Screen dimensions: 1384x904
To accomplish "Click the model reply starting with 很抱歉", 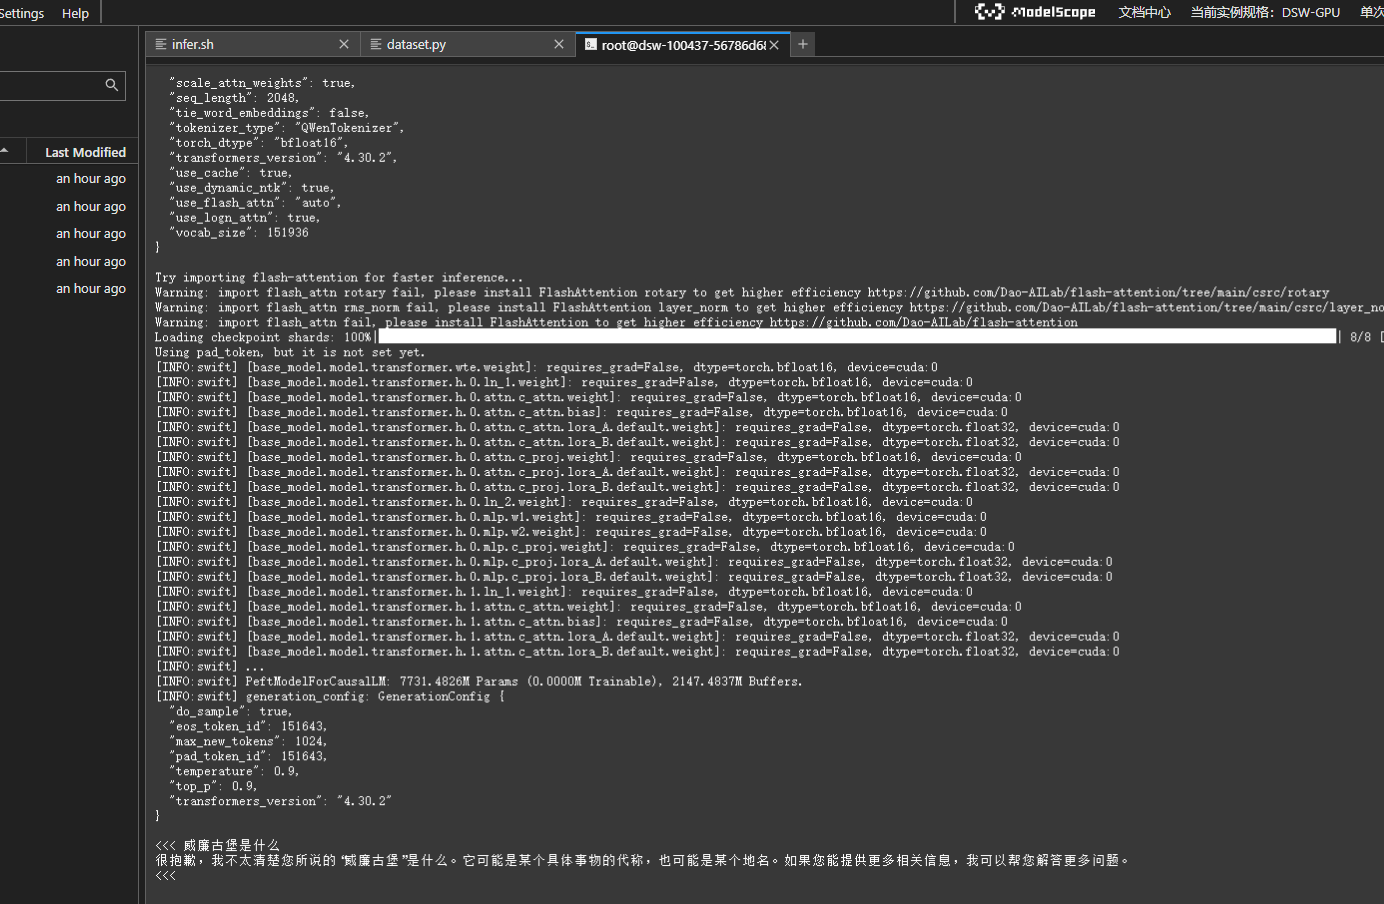I will tap(644, 860).
